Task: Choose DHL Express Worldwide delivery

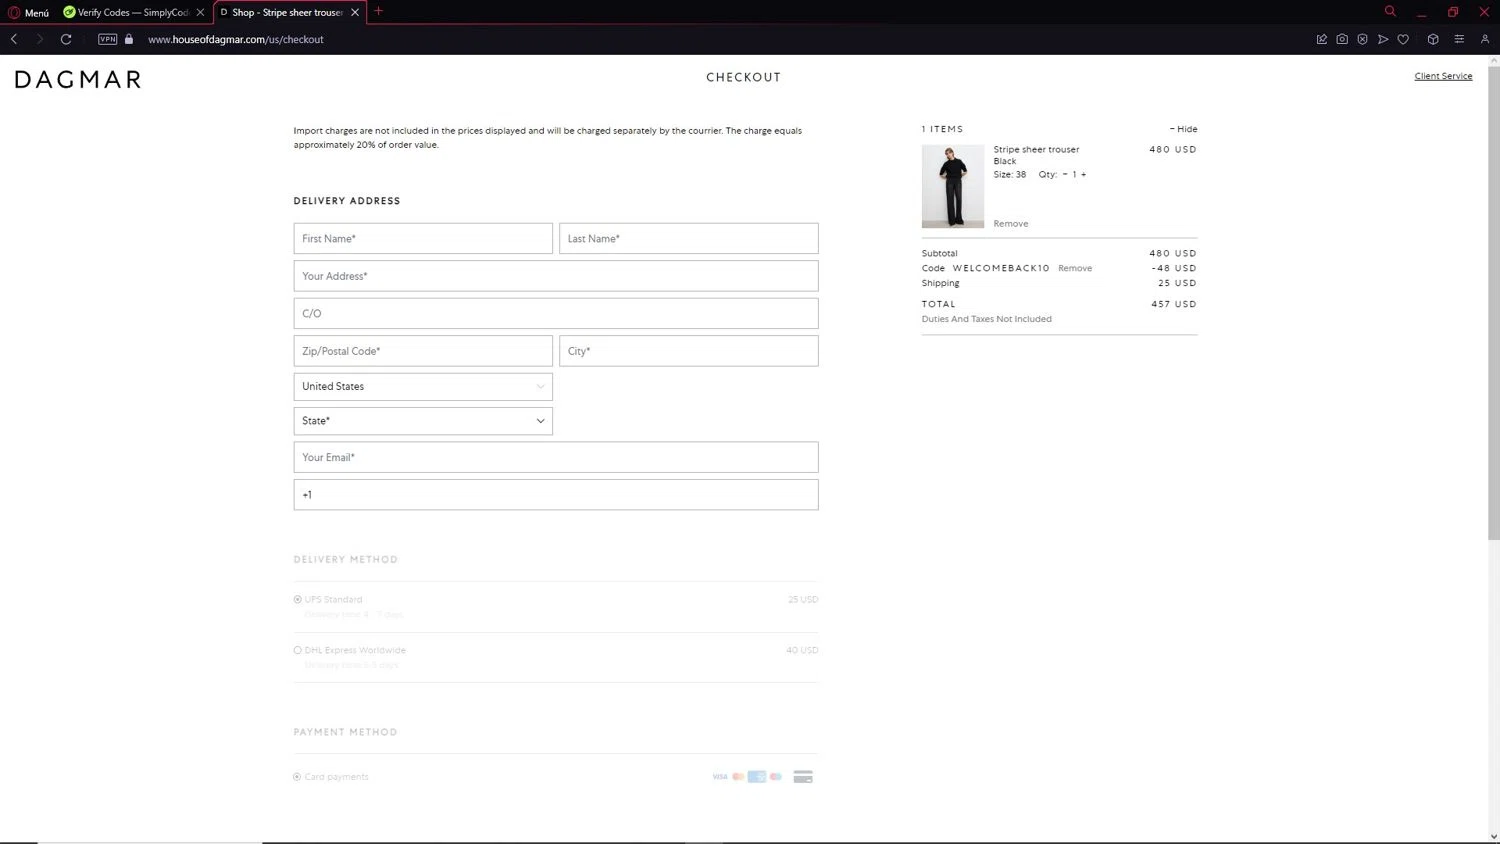Action: coord(298,650)
